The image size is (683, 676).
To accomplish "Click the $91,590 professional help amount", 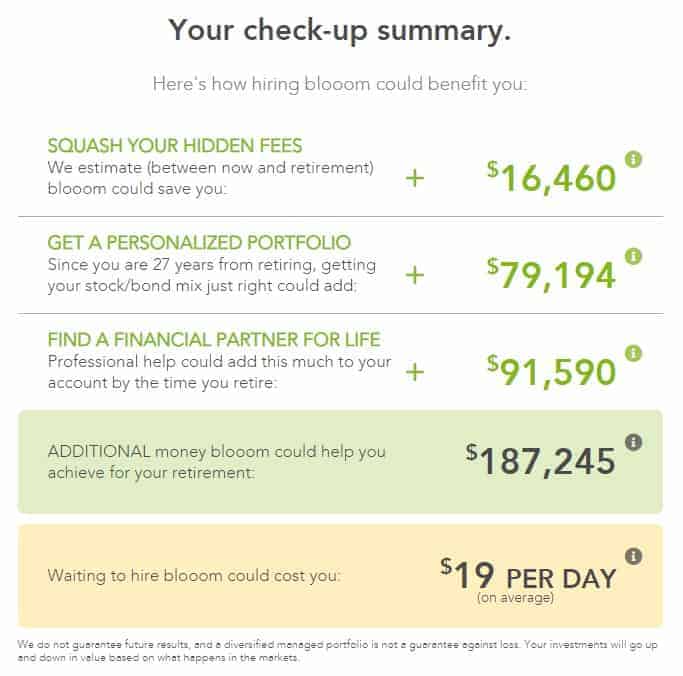I will [x=551, y=371].
